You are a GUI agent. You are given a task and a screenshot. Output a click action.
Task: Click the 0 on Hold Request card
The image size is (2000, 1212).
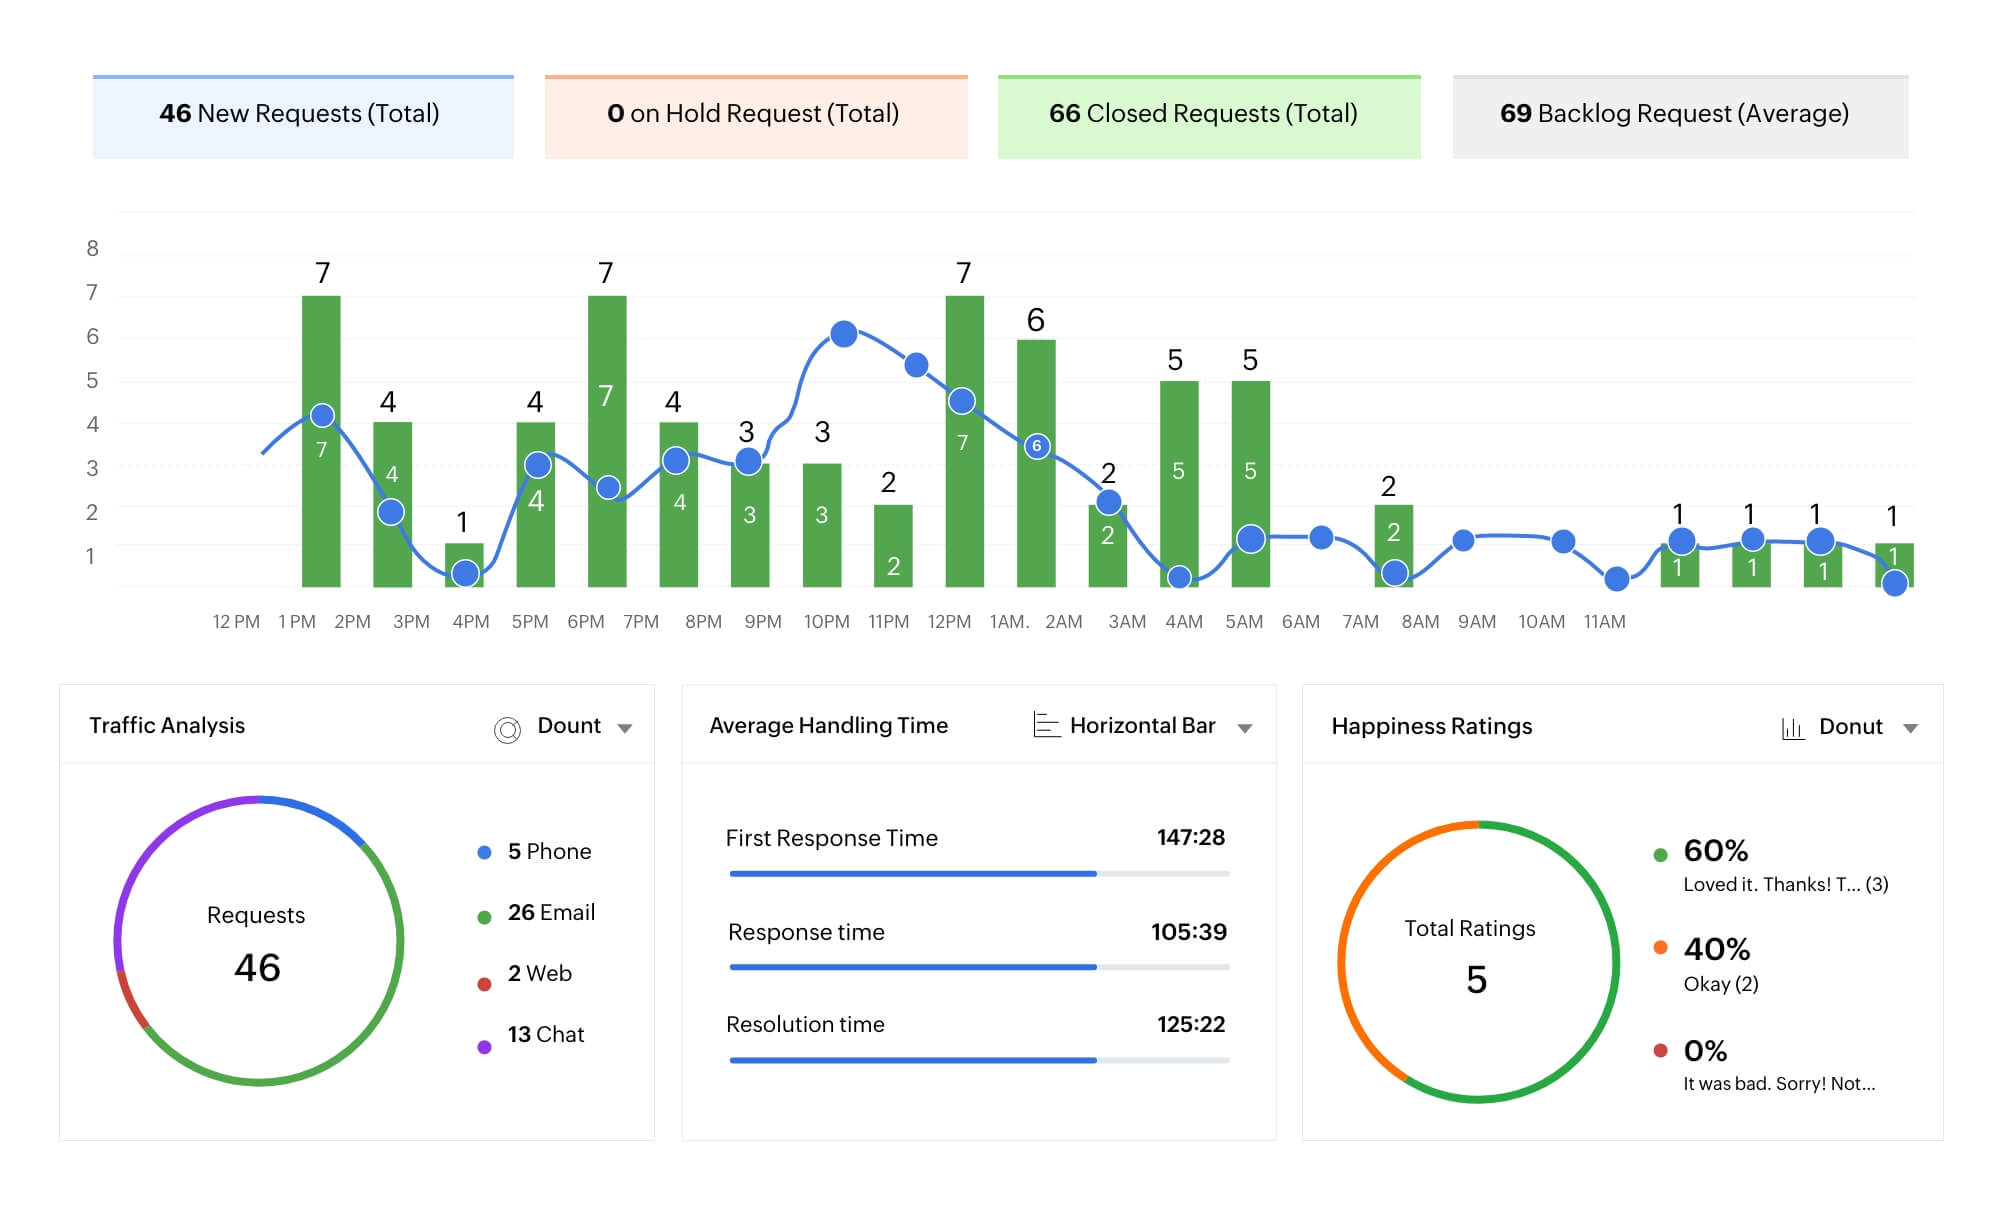click(755, 116)
